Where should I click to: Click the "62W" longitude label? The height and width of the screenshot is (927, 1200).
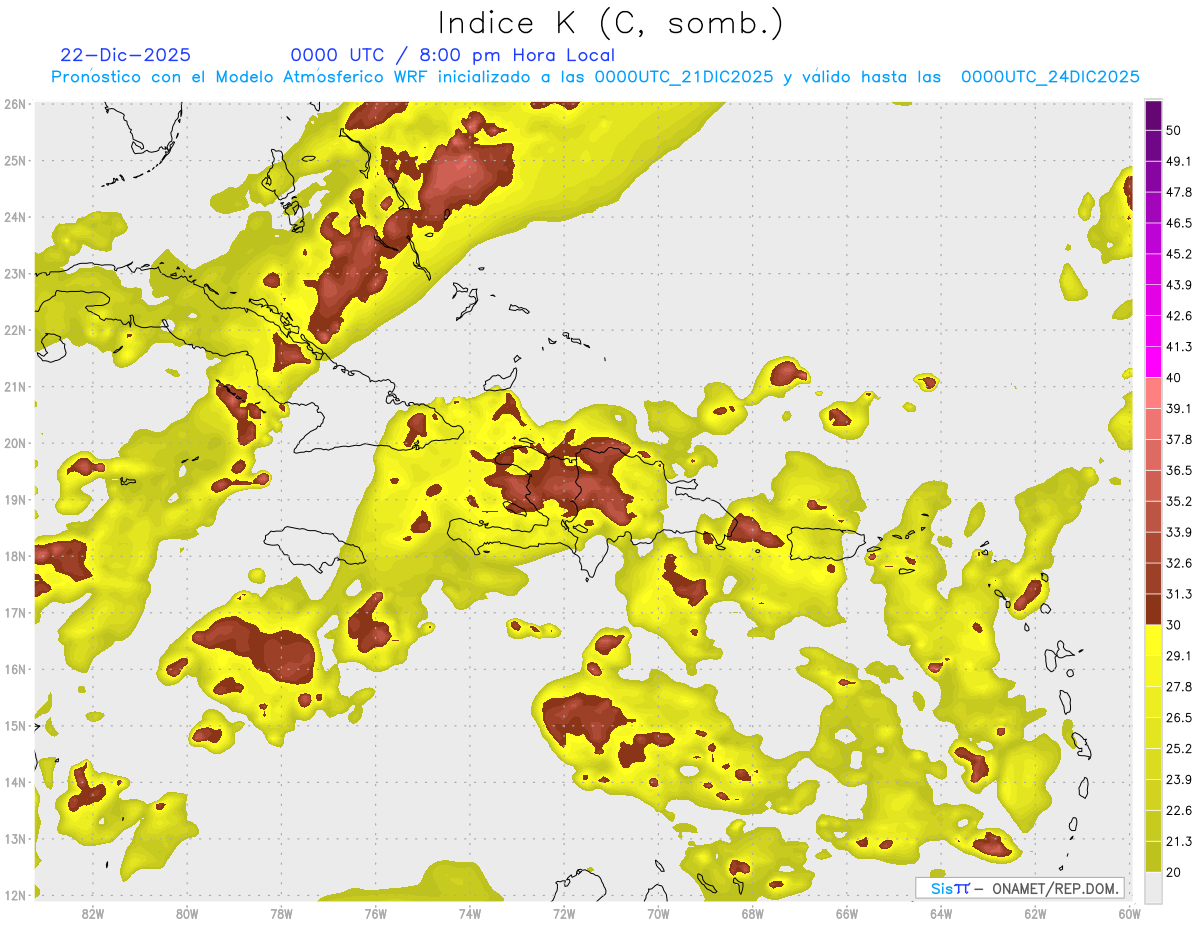click(1035, 913)
